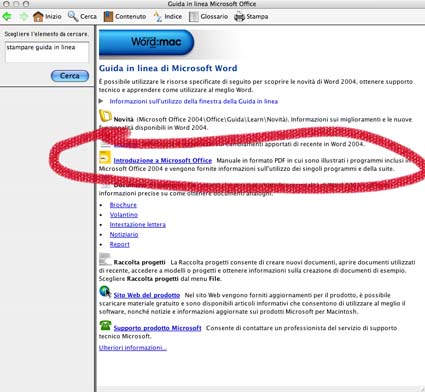Open the Contenuto book icon
The width and height of the screenshot is (425, 392).
(x=108, y=16)
